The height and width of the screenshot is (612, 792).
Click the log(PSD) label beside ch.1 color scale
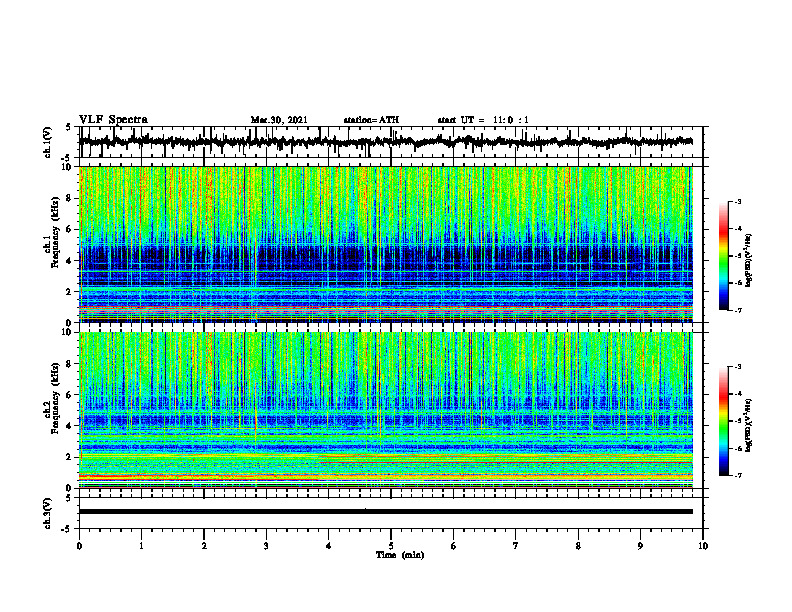pyautogui.click(x=749, y=261)
